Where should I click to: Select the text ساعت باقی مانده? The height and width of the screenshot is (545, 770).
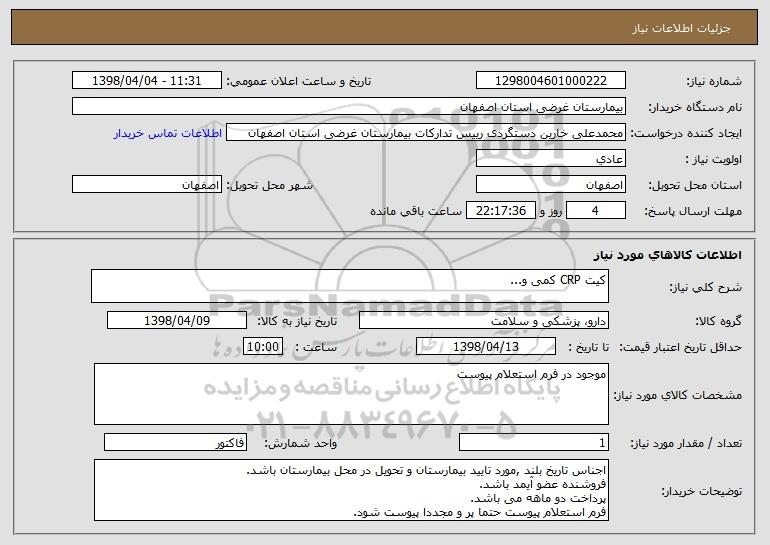[x=416, y=211]
